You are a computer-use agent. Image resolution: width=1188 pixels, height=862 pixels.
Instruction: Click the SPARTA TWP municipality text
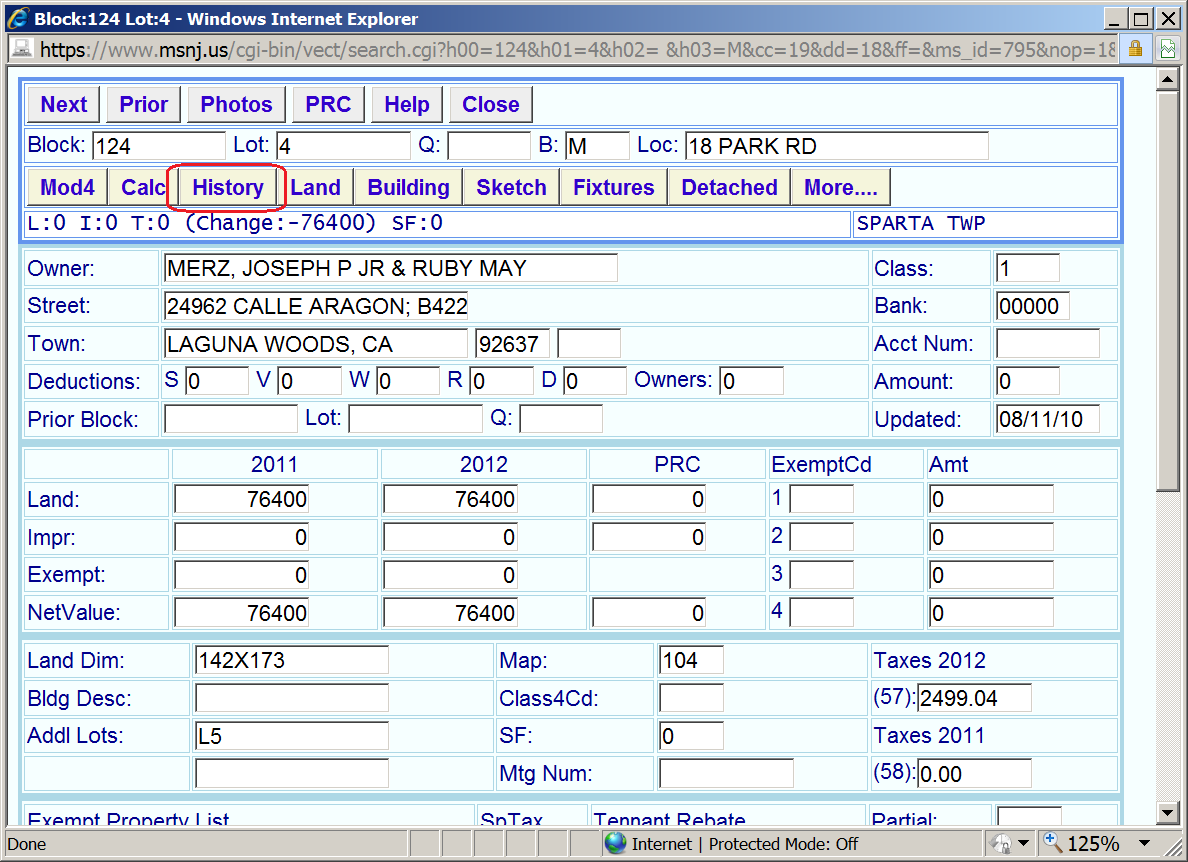tap(921, 223)
